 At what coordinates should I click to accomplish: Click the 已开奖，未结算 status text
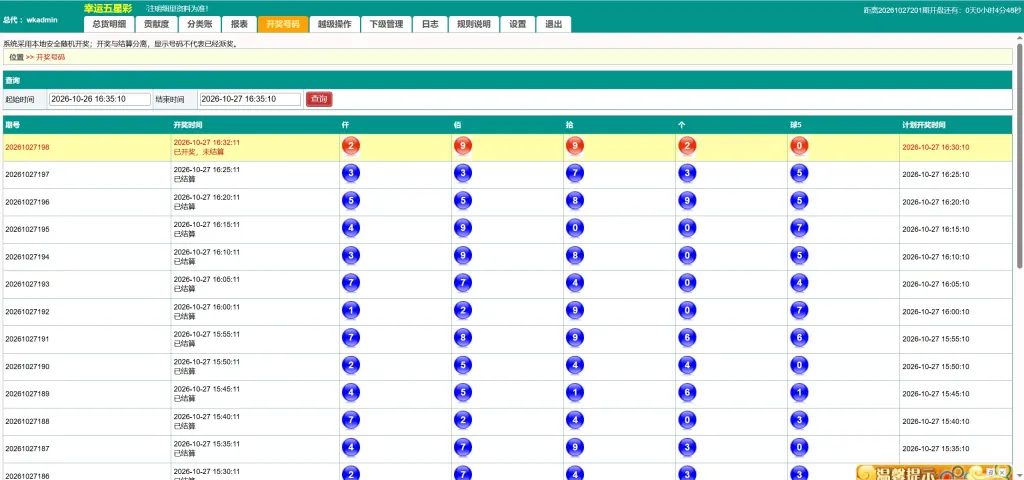tap(199, 152)
